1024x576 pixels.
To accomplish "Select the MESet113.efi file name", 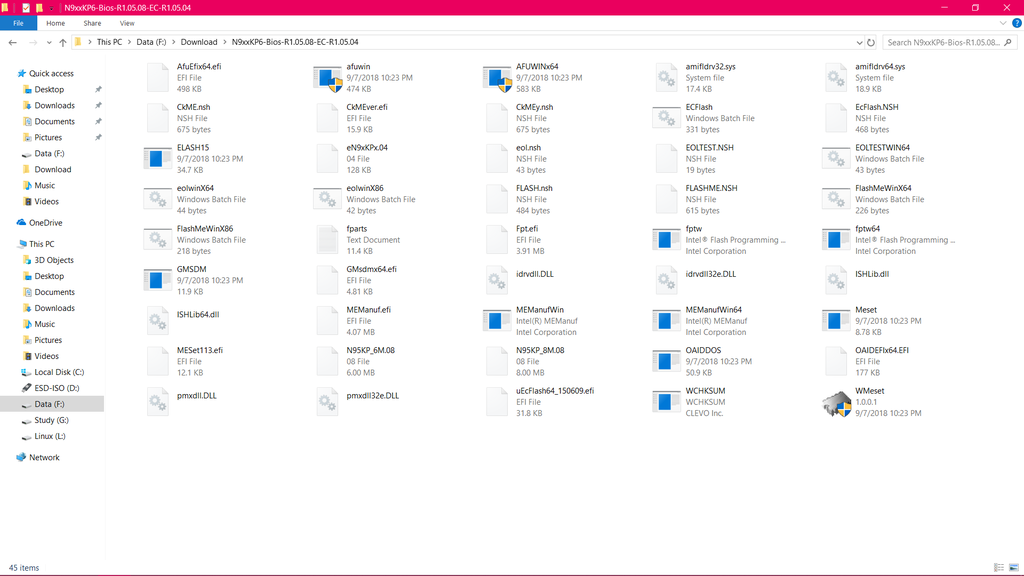I will pyautogui.click(x=200, y=350).
